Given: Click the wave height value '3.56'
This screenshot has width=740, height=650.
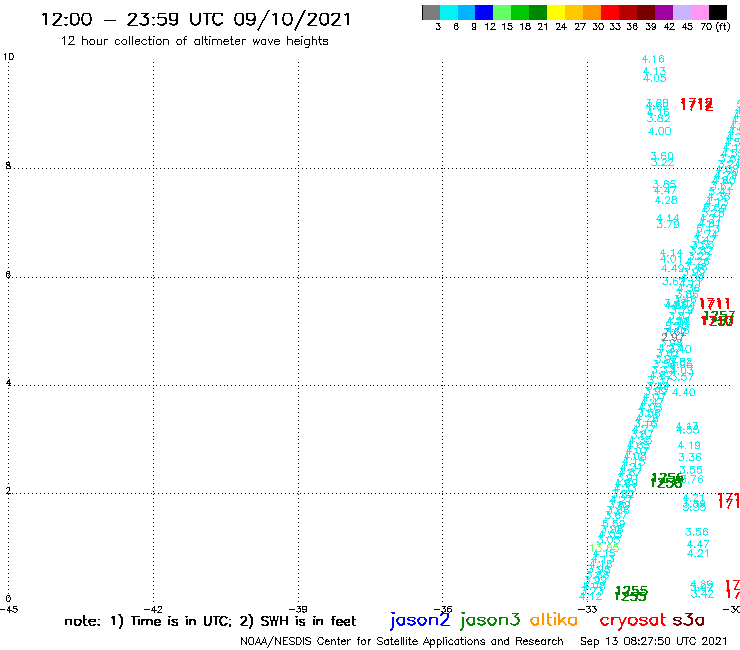Looking at the screenshot, I should (697, 532).
